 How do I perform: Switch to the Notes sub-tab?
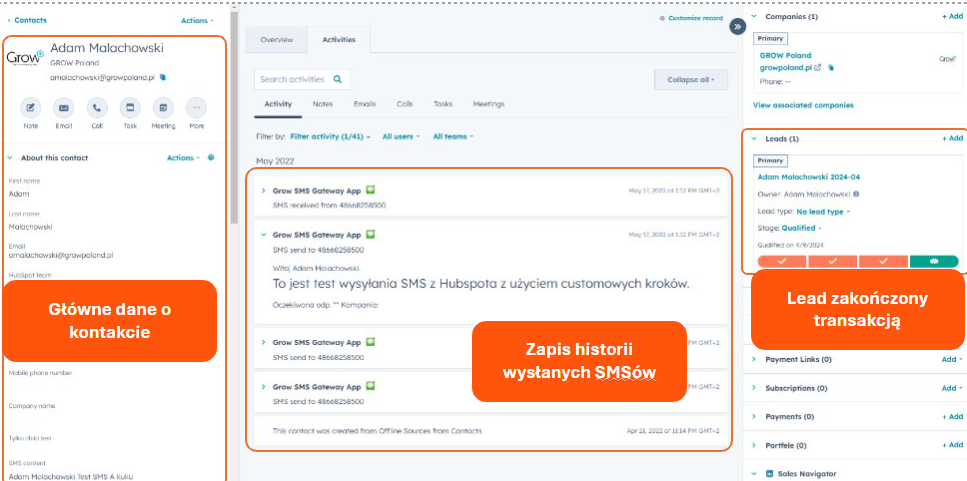323,104
